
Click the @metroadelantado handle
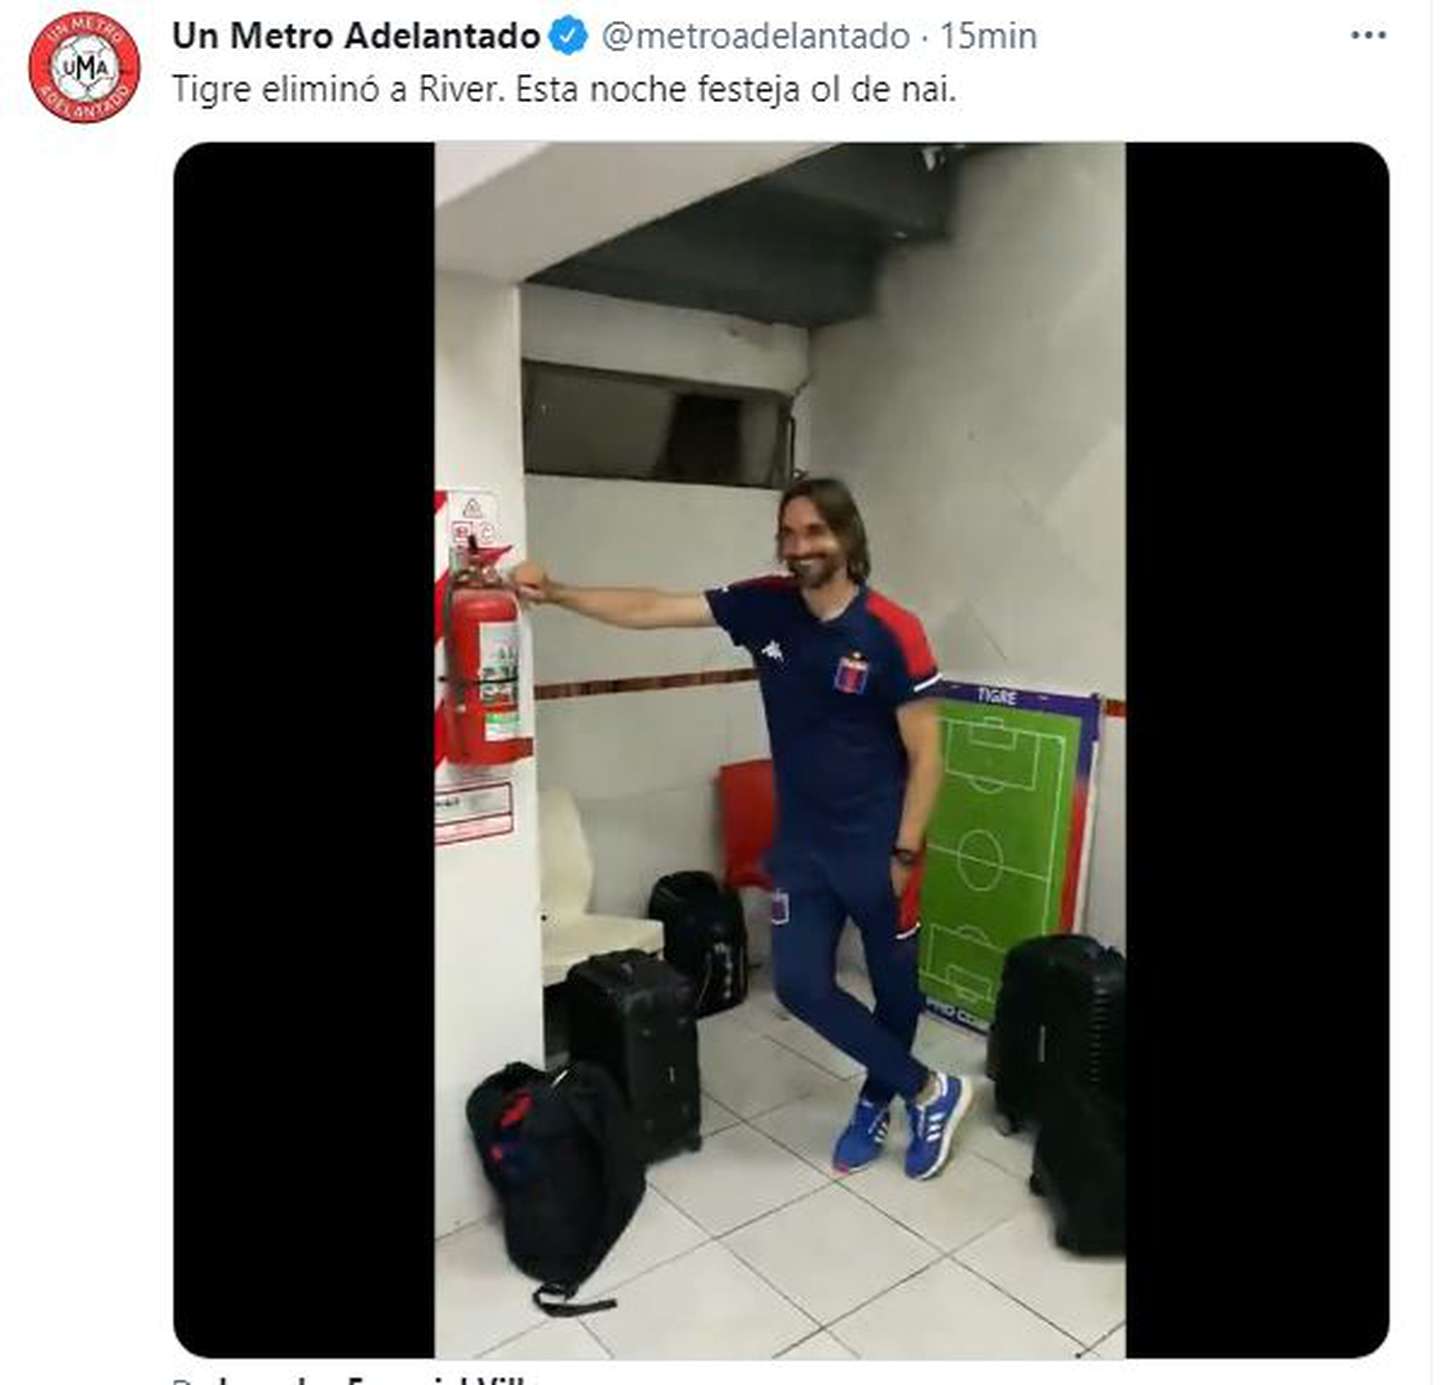[x=755, y=36]
